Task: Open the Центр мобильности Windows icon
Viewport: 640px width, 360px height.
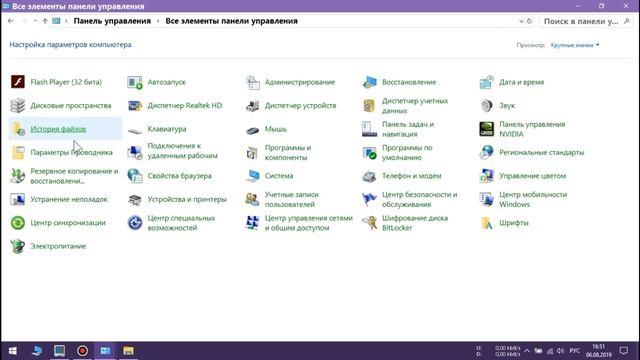Action: [x=487, y=199]
